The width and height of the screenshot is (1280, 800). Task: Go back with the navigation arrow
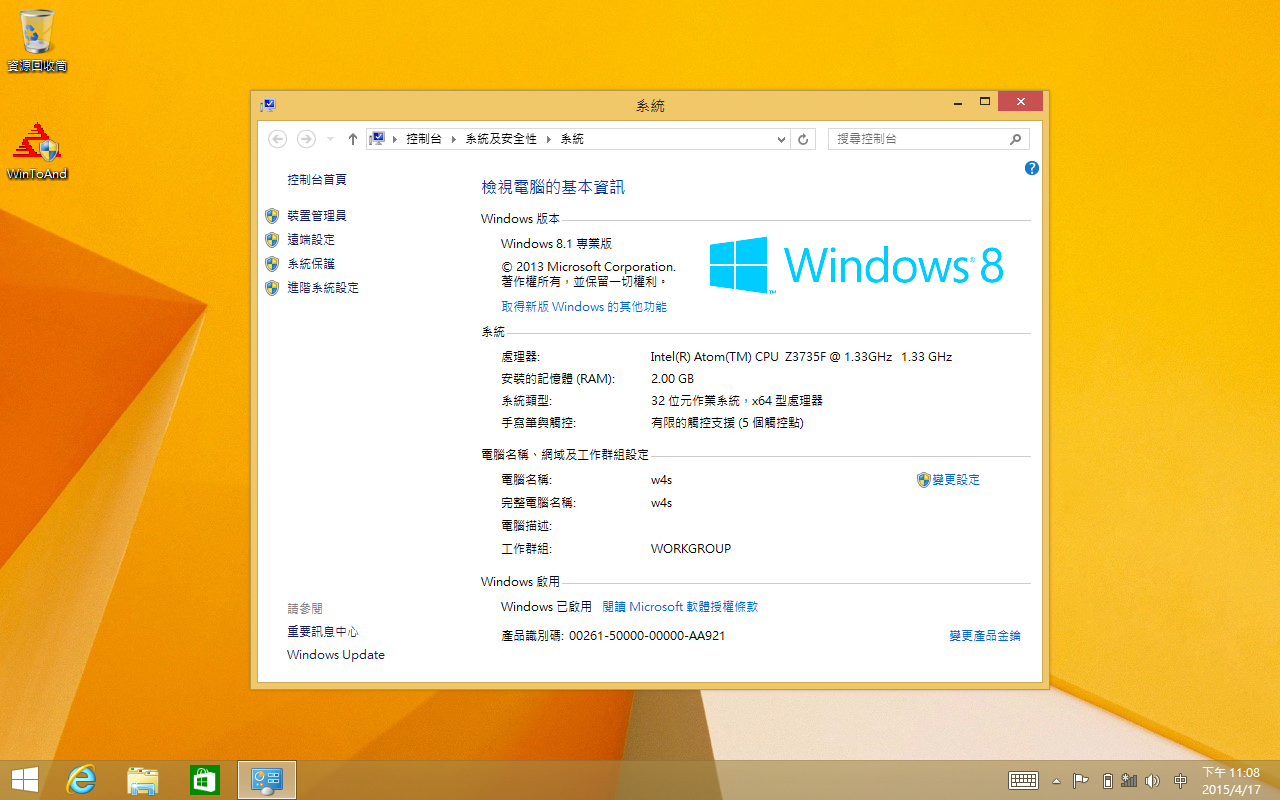pyautogui.click(x=278, y=139)
